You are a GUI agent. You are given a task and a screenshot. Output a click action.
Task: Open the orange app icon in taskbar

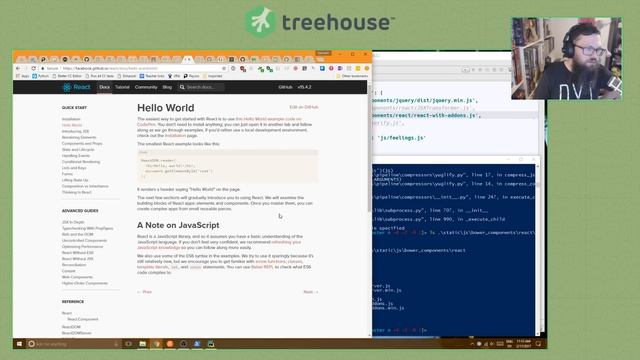coord(170,344)
